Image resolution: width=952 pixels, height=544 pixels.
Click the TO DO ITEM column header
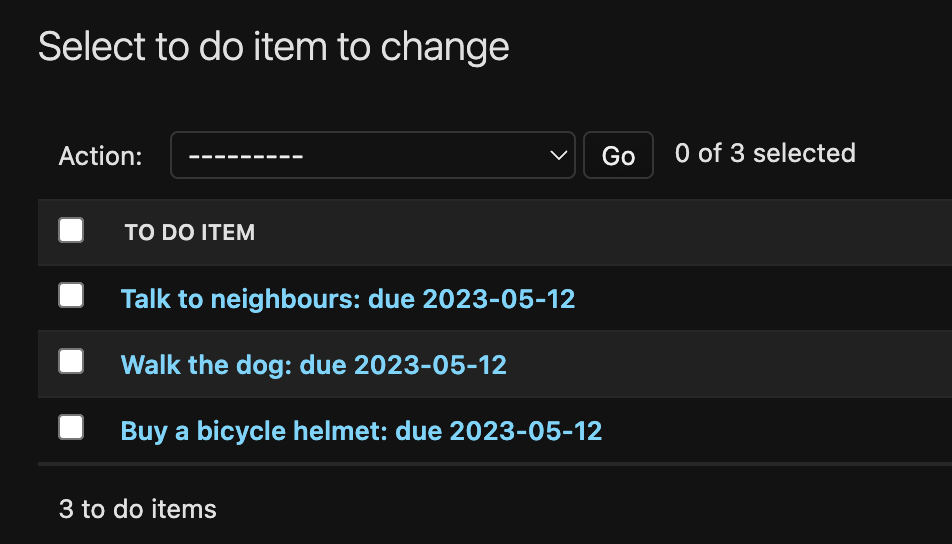[x=190, y=233]
